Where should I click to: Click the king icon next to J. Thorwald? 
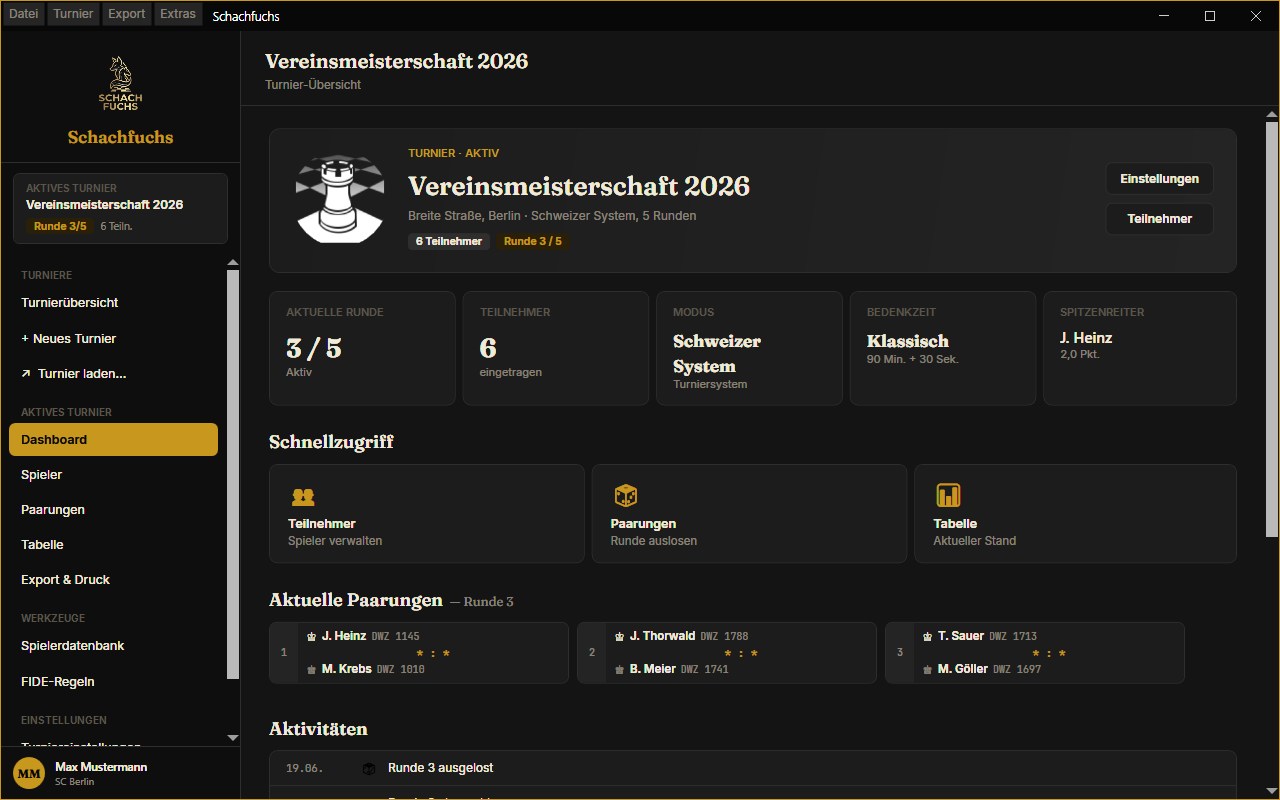(619, 636)
